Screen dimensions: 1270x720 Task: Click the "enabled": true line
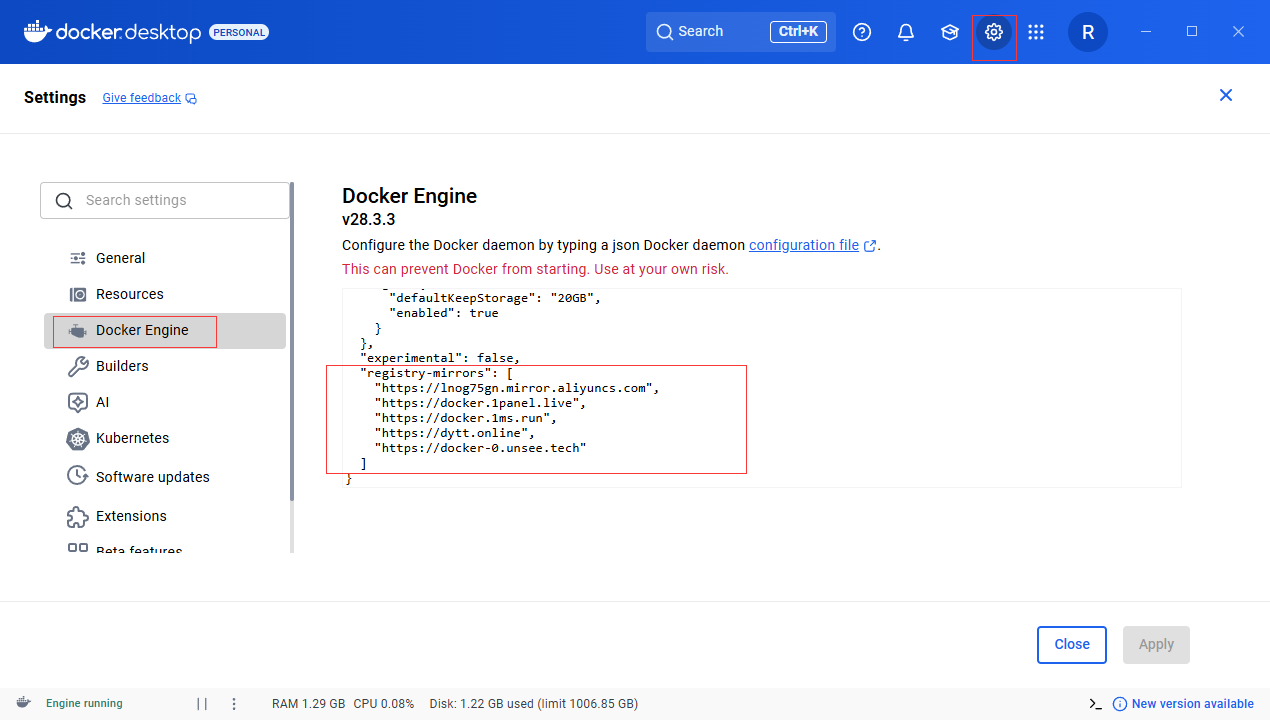pyautogui.click(x=444, y=313)
